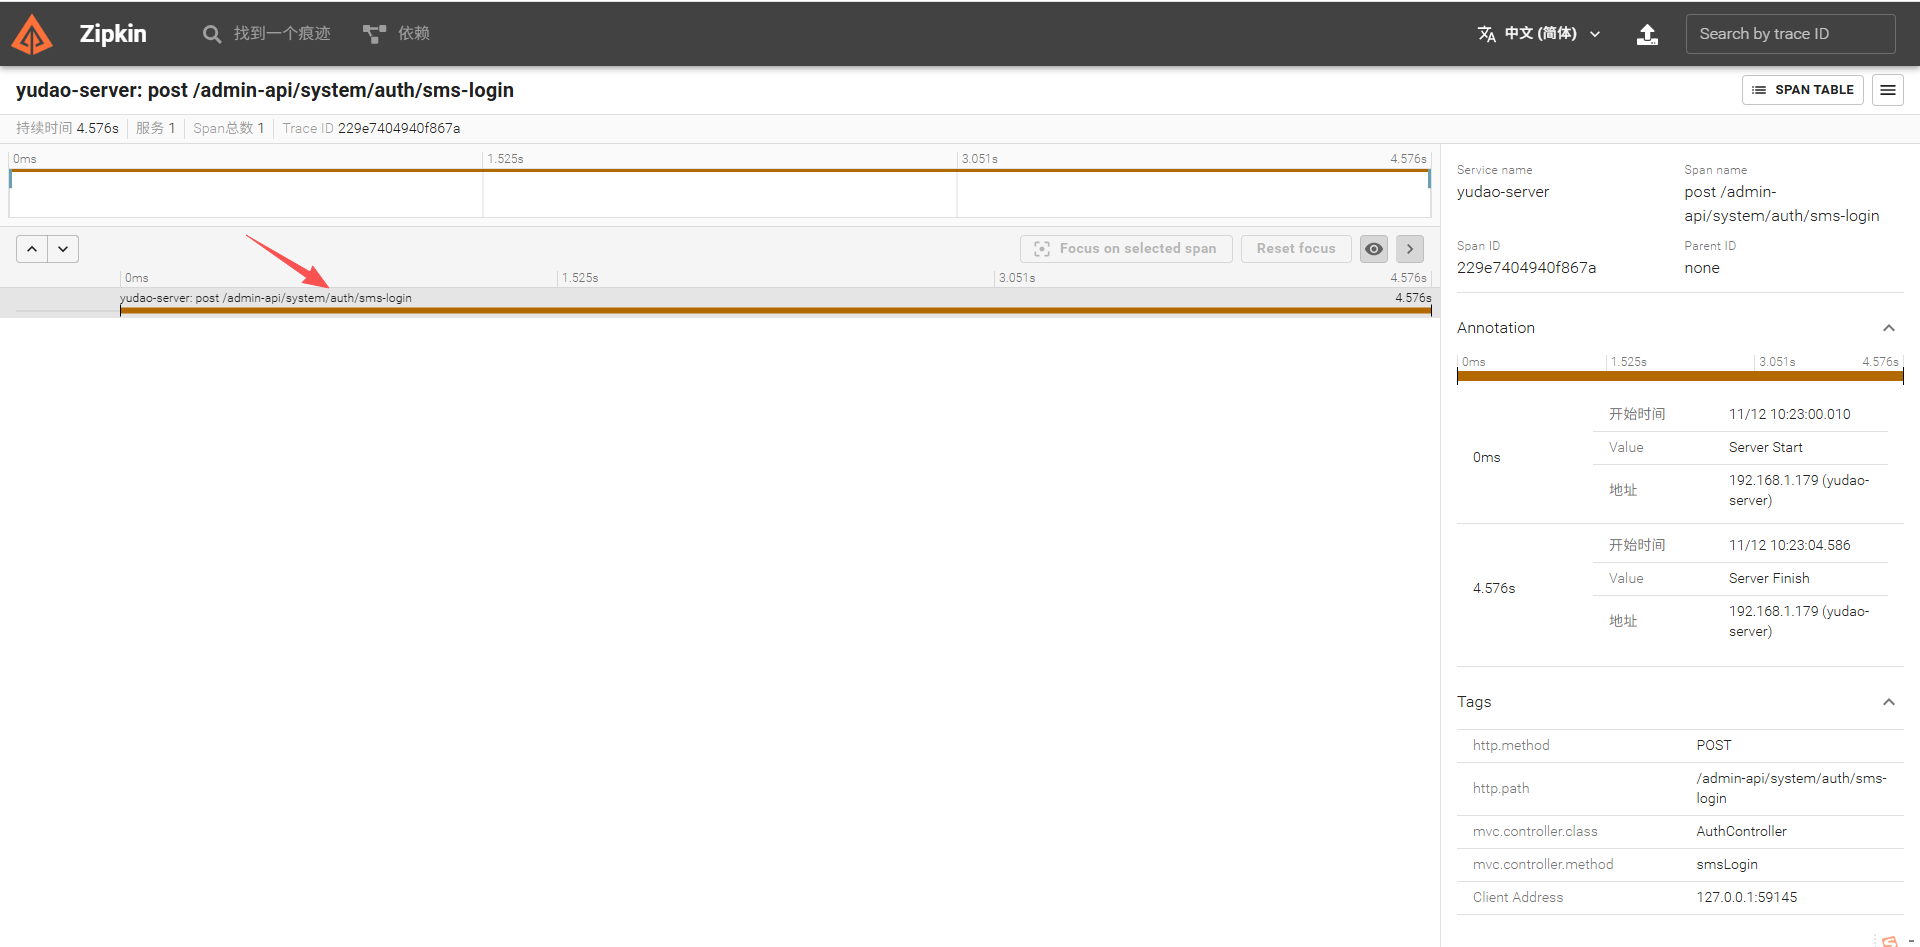
Task: Toggle the eye visibility button
Action: 1374,249
